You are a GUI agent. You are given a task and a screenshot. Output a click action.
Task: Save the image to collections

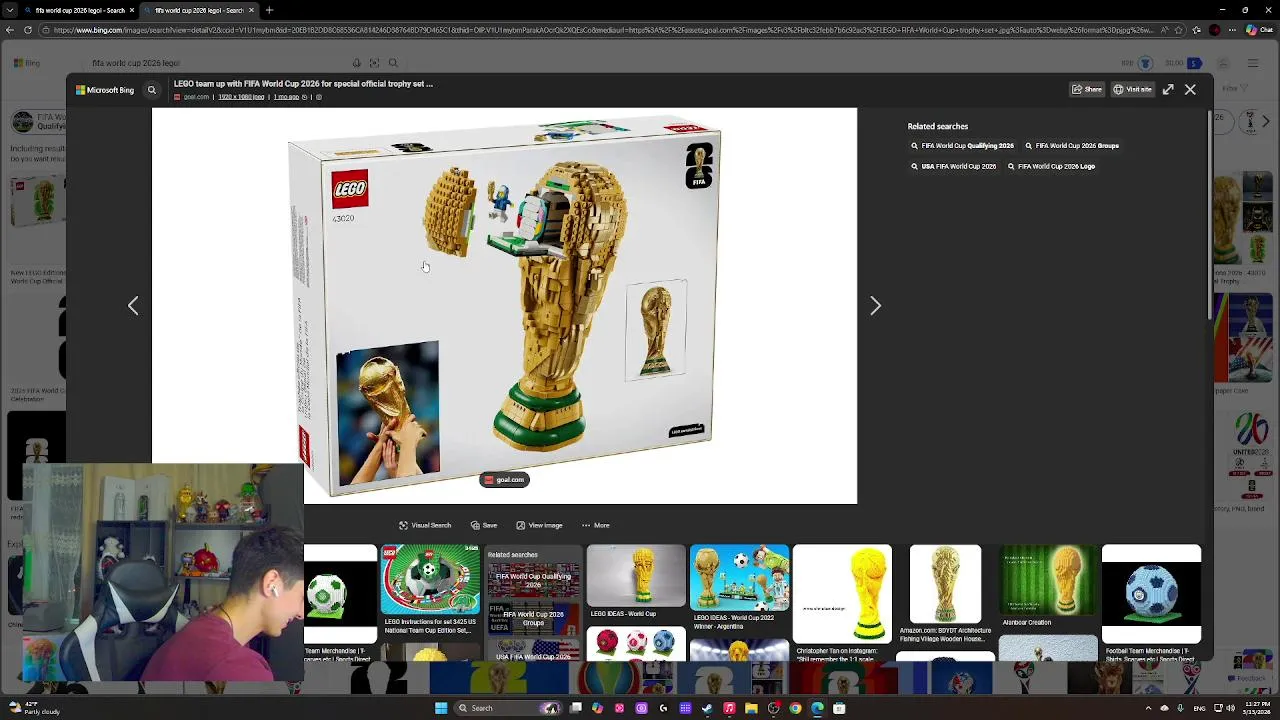484,525
